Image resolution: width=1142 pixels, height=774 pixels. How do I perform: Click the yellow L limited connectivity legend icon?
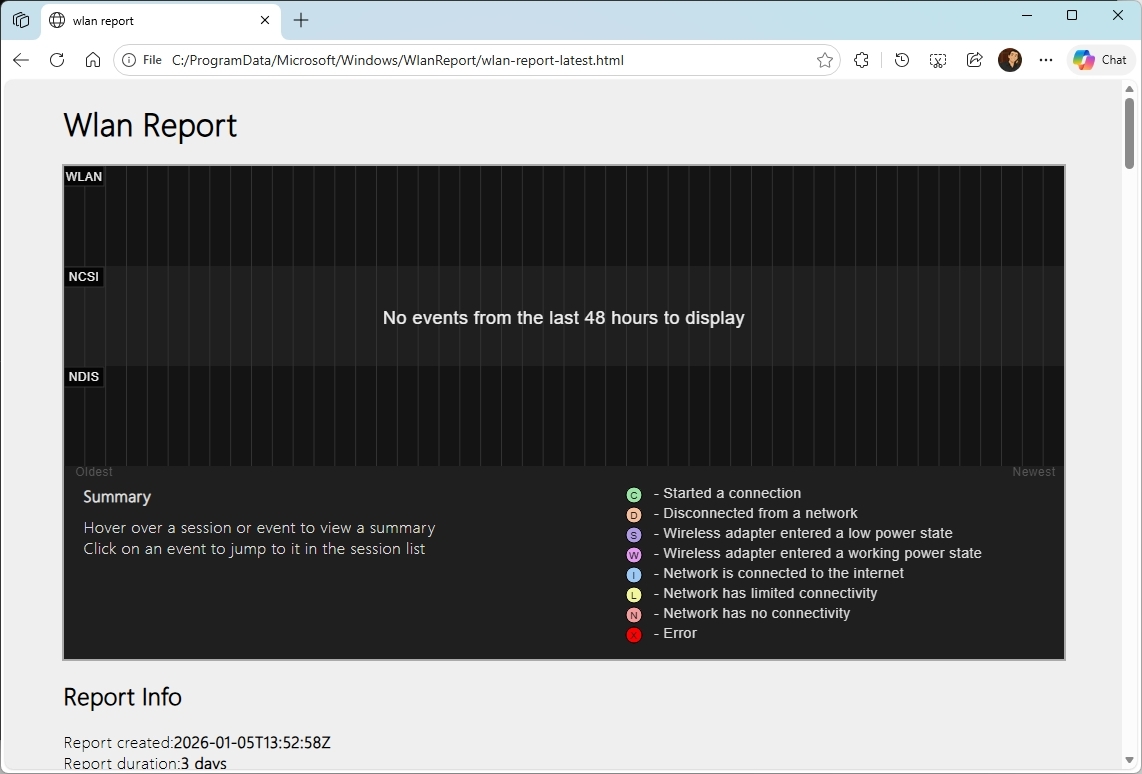point(634,595)
